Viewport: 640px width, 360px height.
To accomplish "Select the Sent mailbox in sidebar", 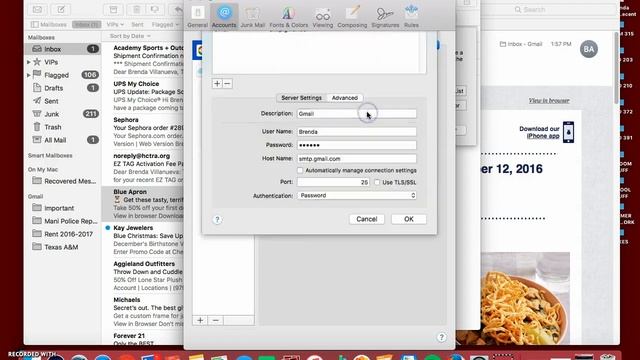I will click(62, 101).
